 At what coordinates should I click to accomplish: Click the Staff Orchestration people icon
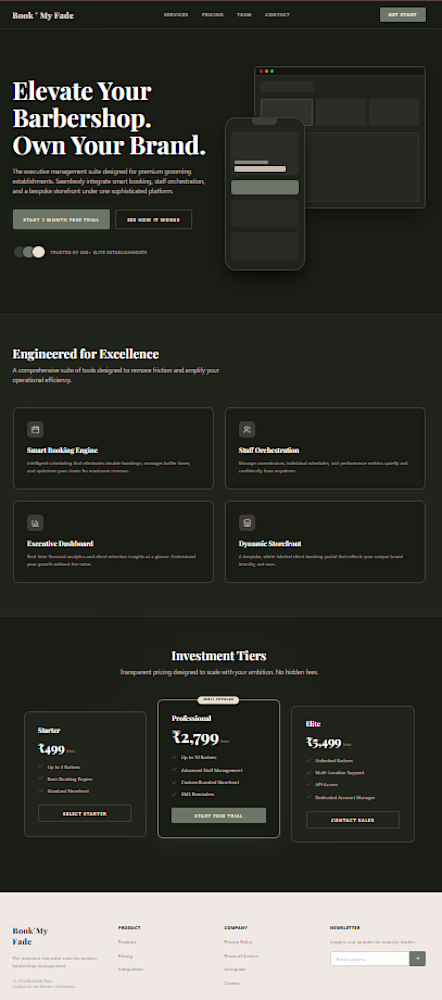(247, 429)
